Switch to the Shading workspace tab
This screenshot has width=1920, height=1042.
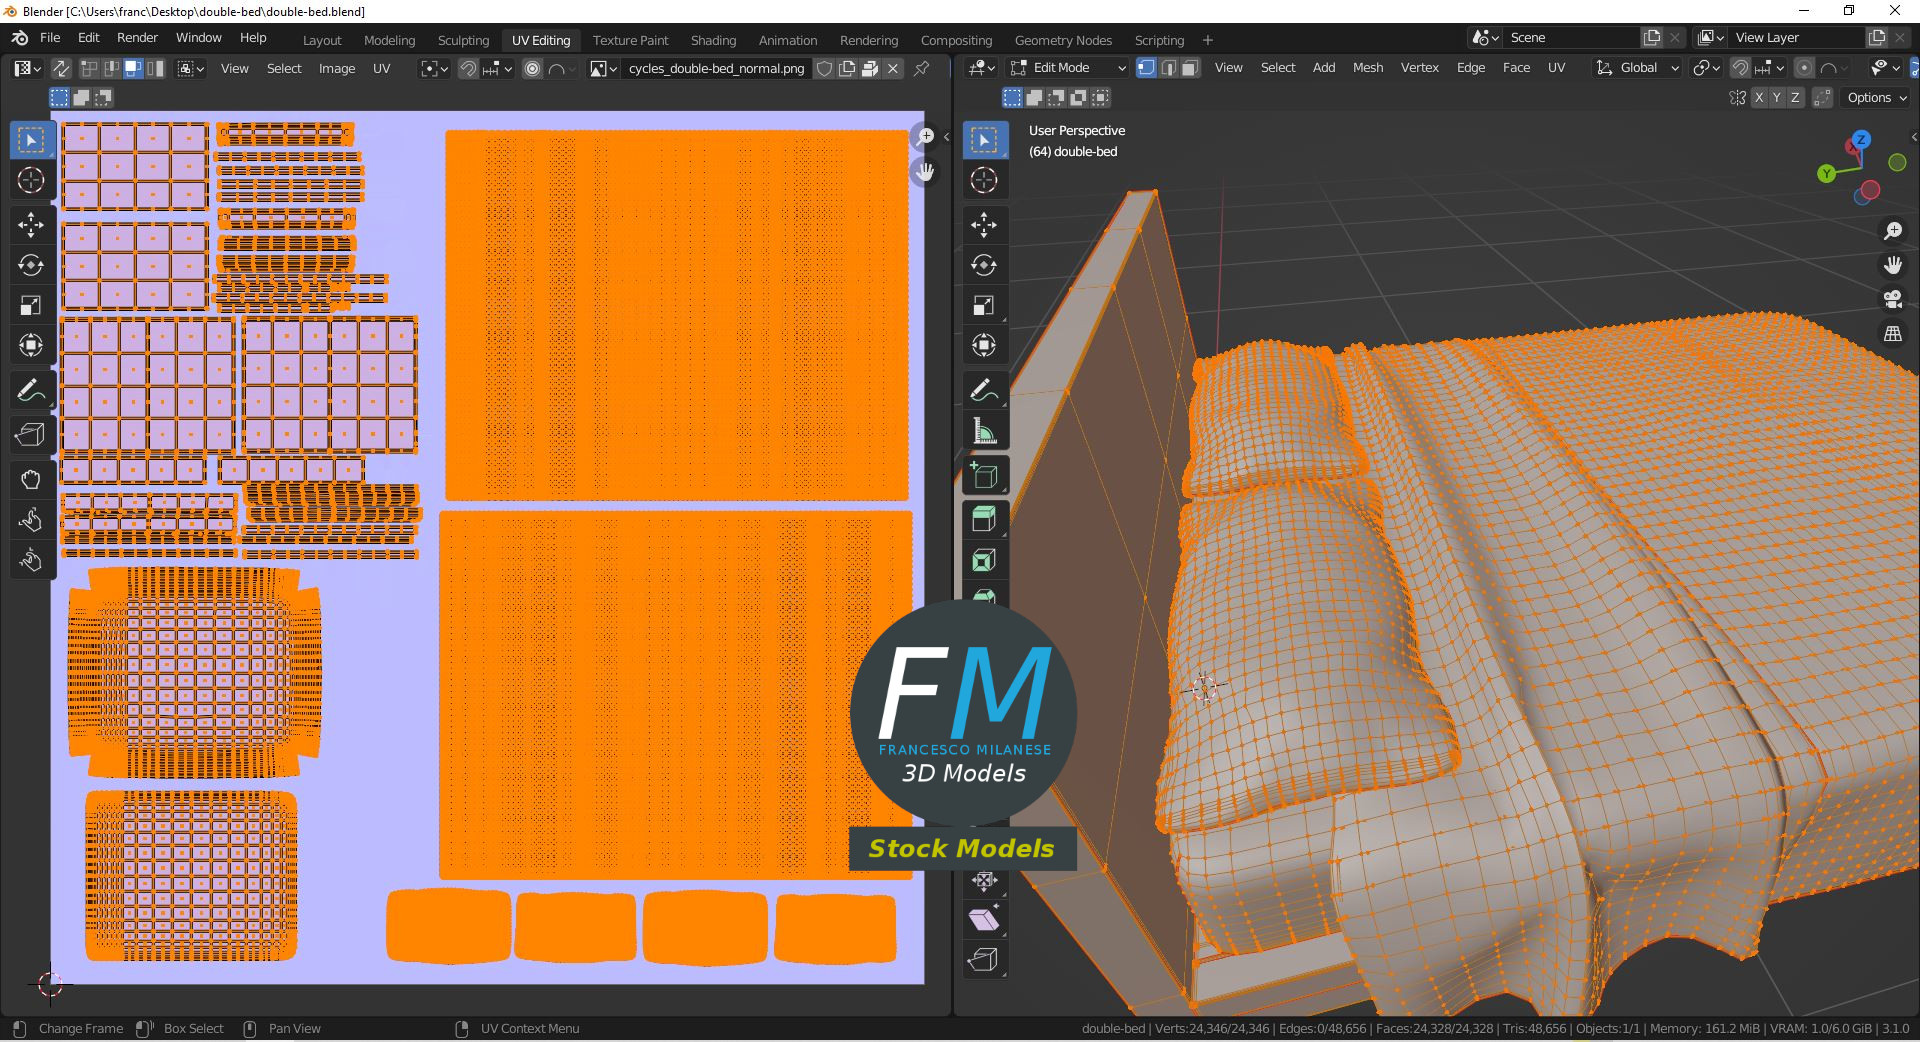(713, 40)
